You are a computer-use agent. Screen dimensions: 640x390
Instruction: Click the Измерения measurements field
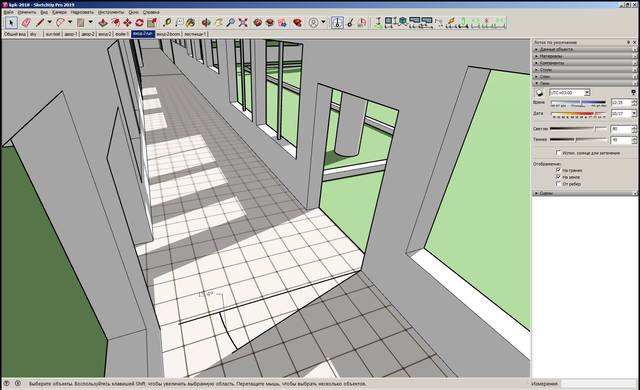598,383
